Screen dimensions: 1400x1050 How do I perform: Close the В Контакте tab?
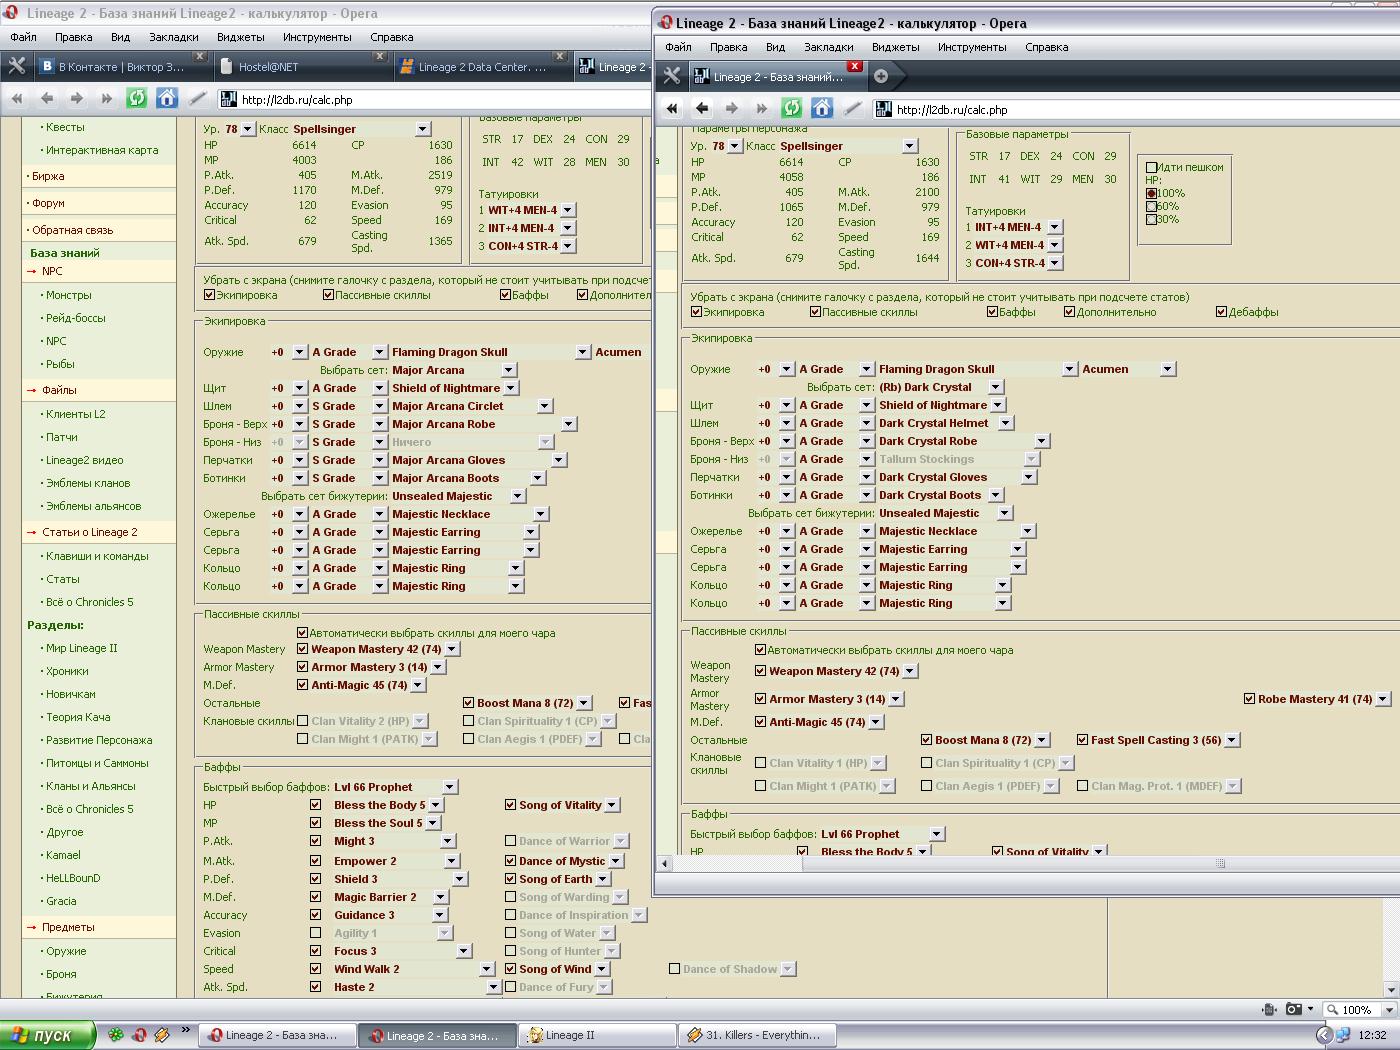pos(200,56)
